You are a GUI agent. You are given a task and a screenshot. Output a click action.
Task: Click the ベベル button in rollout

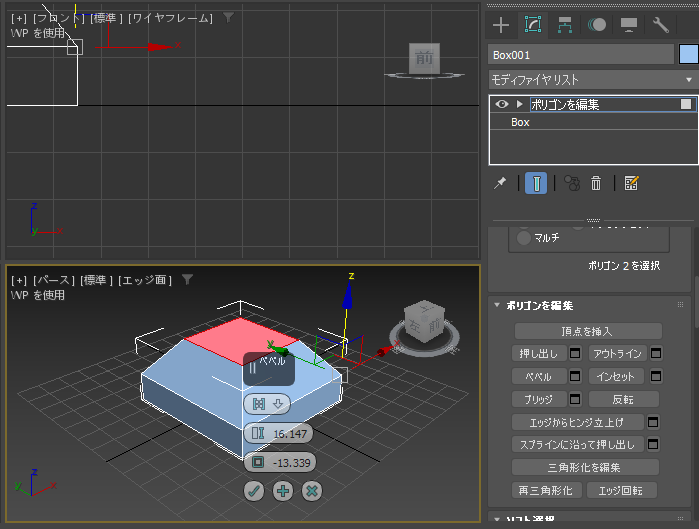pos(539,377)
